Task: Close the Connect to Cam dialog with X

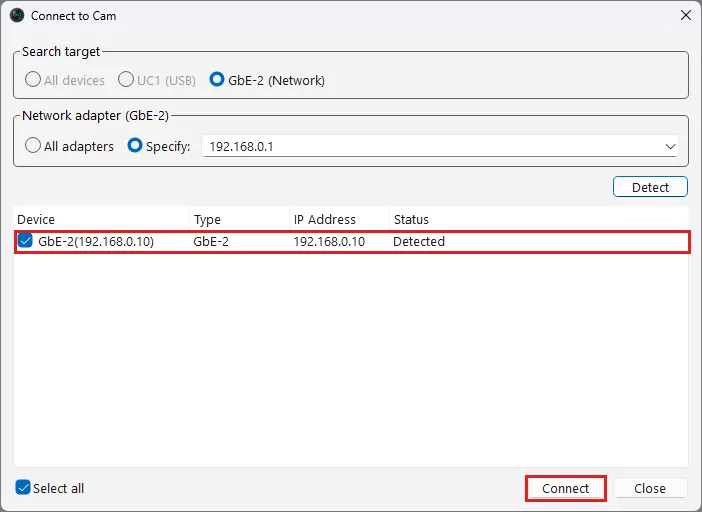Action: 685,15
